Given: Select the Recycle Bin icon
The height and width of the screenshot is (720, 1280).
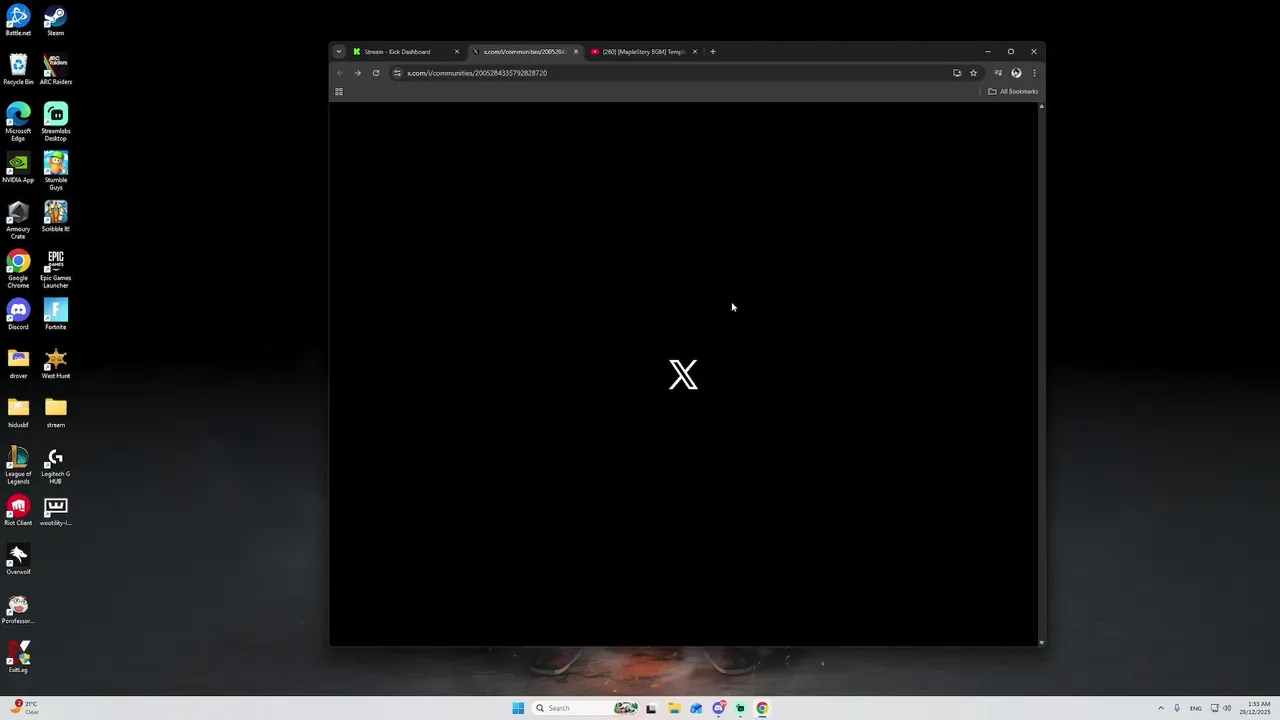Looking at the screenshot, I should tap(18, 70).
